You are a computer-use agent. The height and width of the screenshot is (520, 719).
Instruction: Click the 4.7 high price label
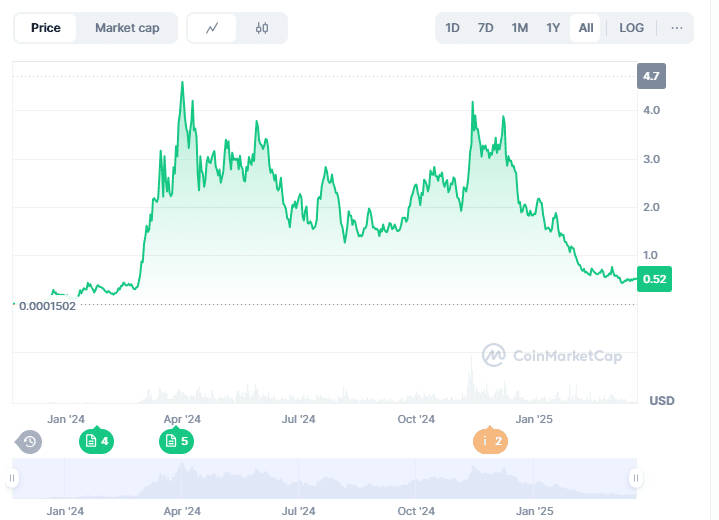[x=651, y=76]
